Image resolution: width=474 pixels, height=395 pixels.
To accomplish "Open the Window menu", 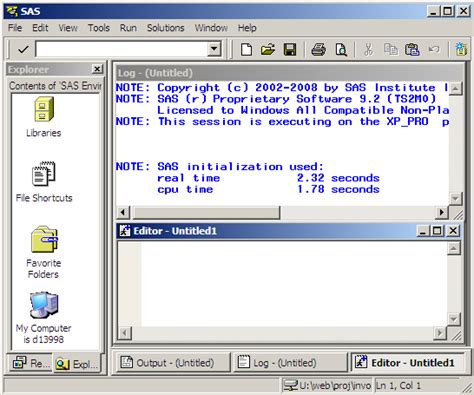I will coord(211,28).
